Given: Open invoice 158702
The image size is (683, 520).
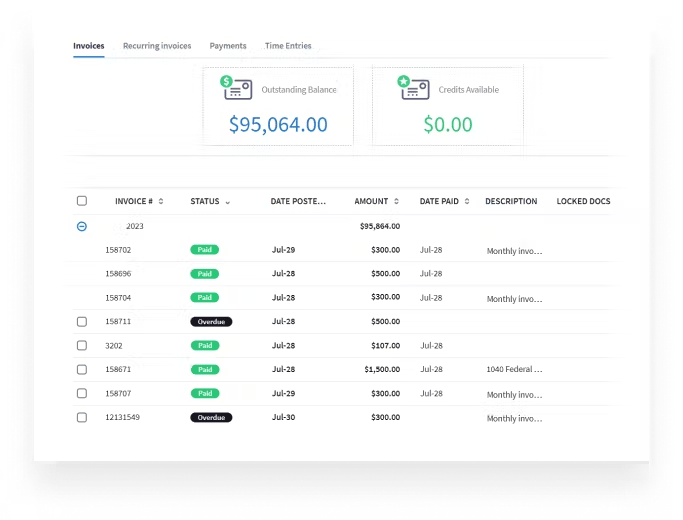Looking at the screenshot, I should pos(118,250).
